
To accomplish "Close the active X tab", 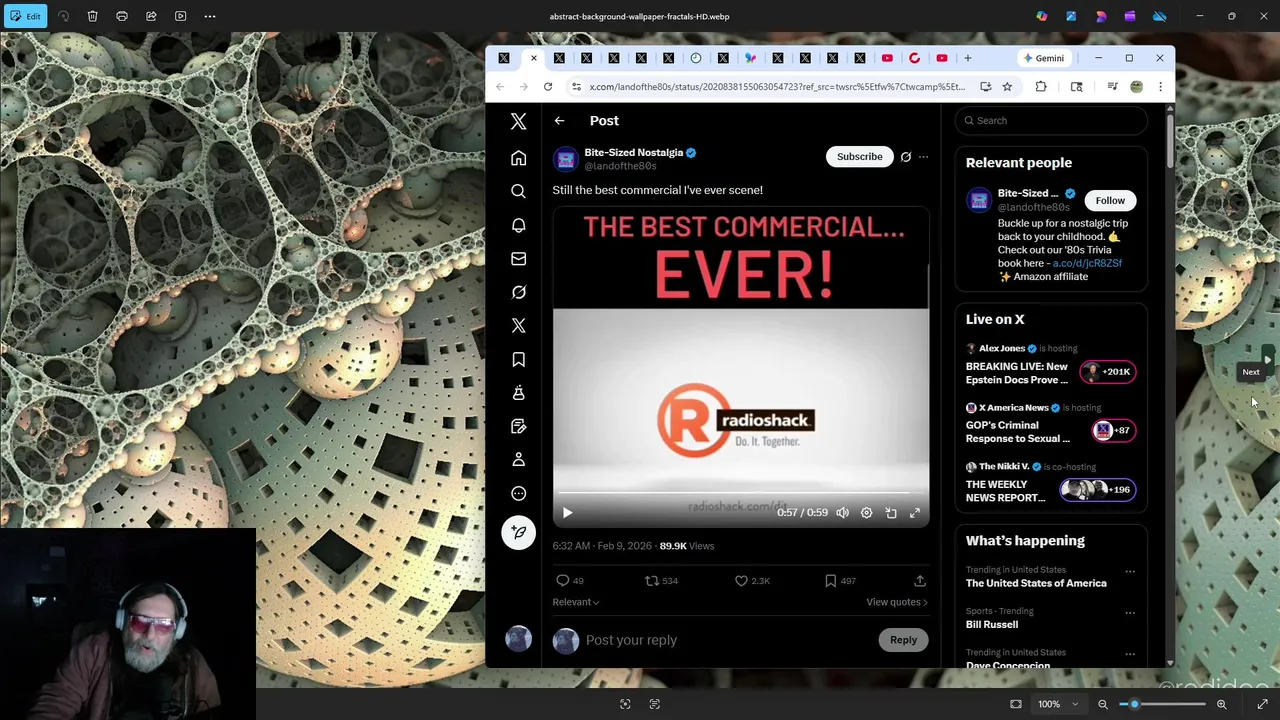I will point(533,58).
